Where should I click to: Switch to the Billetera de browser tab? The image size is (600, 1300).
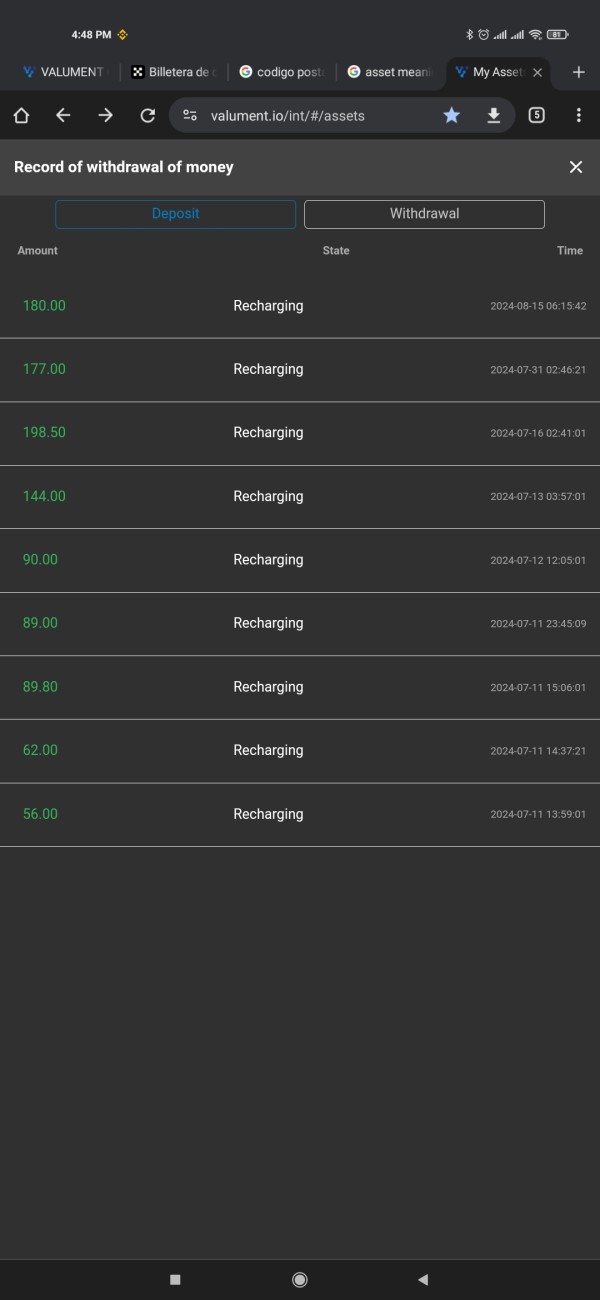173,72
